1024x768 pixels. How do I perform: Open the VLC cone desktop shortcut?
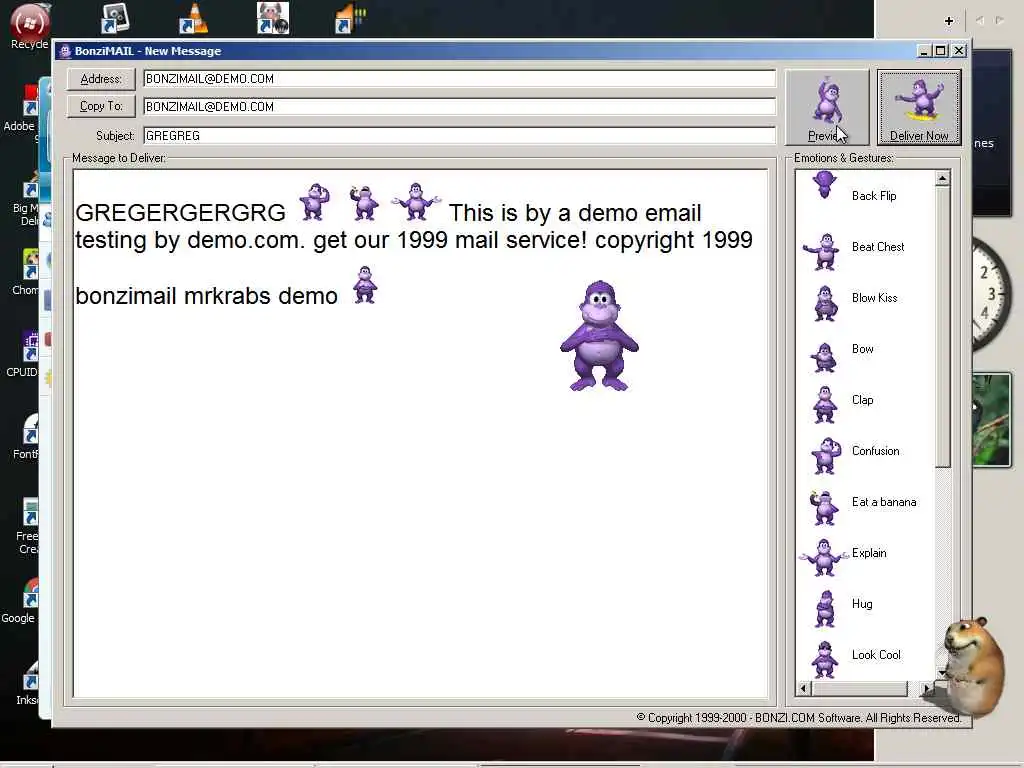(193, 18)
